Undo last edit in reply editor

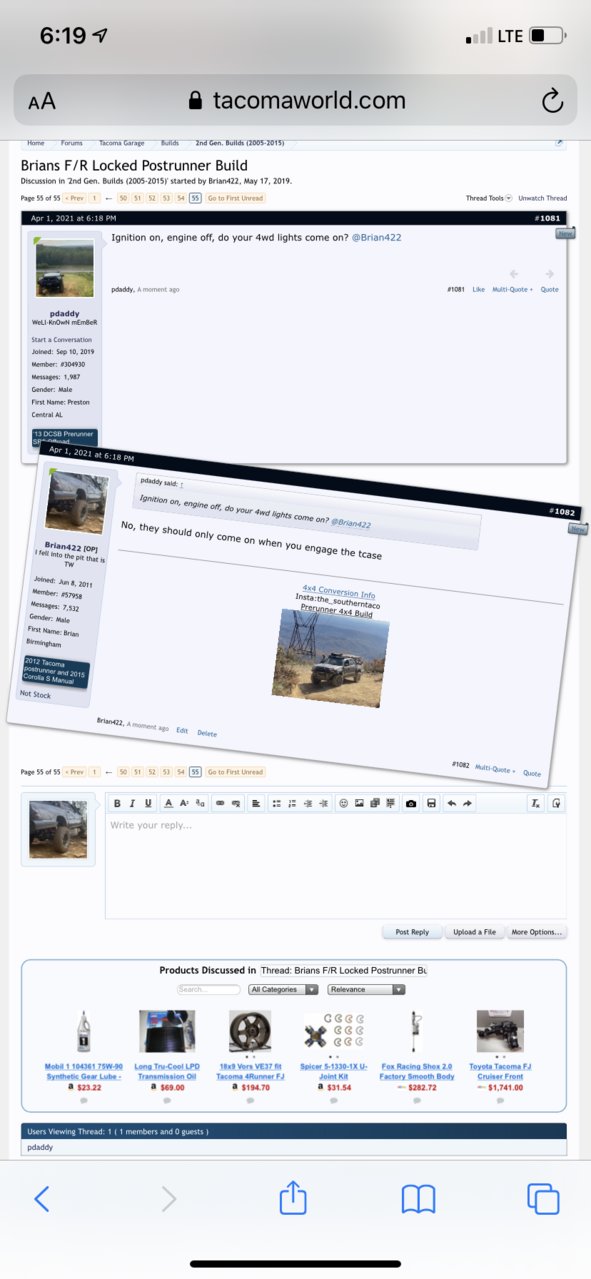click(451, 803)
